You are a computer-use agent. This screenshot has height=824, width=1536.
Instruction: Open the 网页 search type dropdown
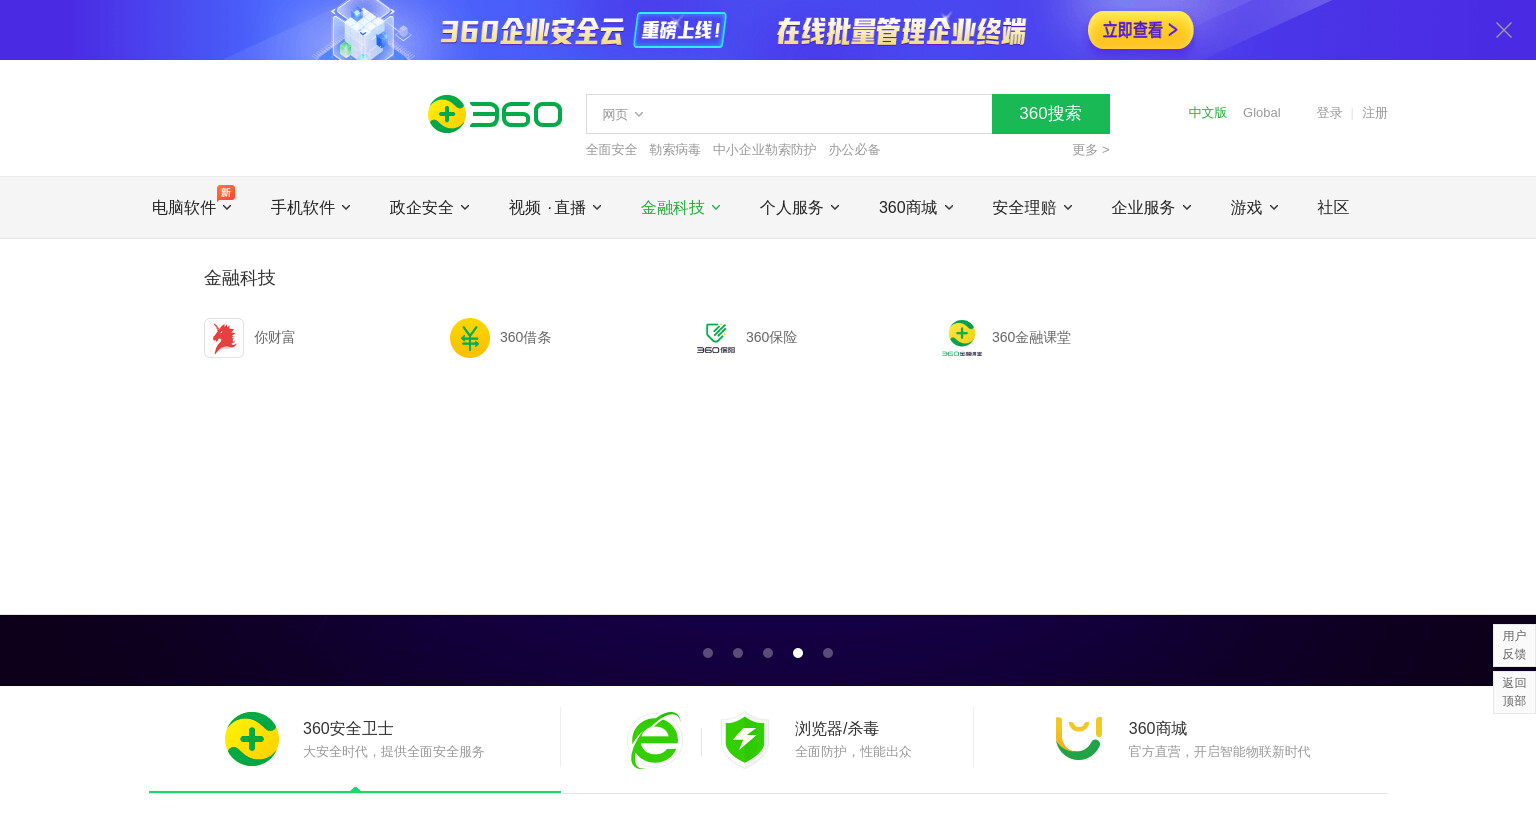(x=622, y=115)
